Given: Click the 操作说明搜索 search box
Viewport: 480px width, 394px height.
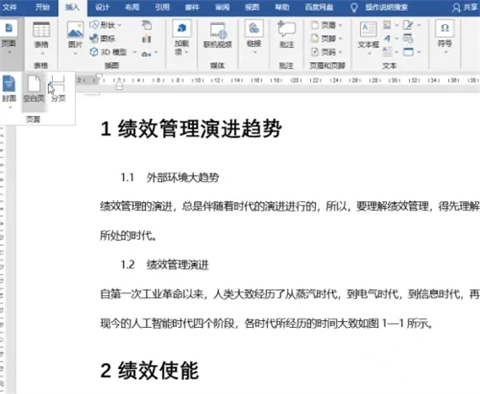Looking at the screenshot, I should tap(386, 7).
